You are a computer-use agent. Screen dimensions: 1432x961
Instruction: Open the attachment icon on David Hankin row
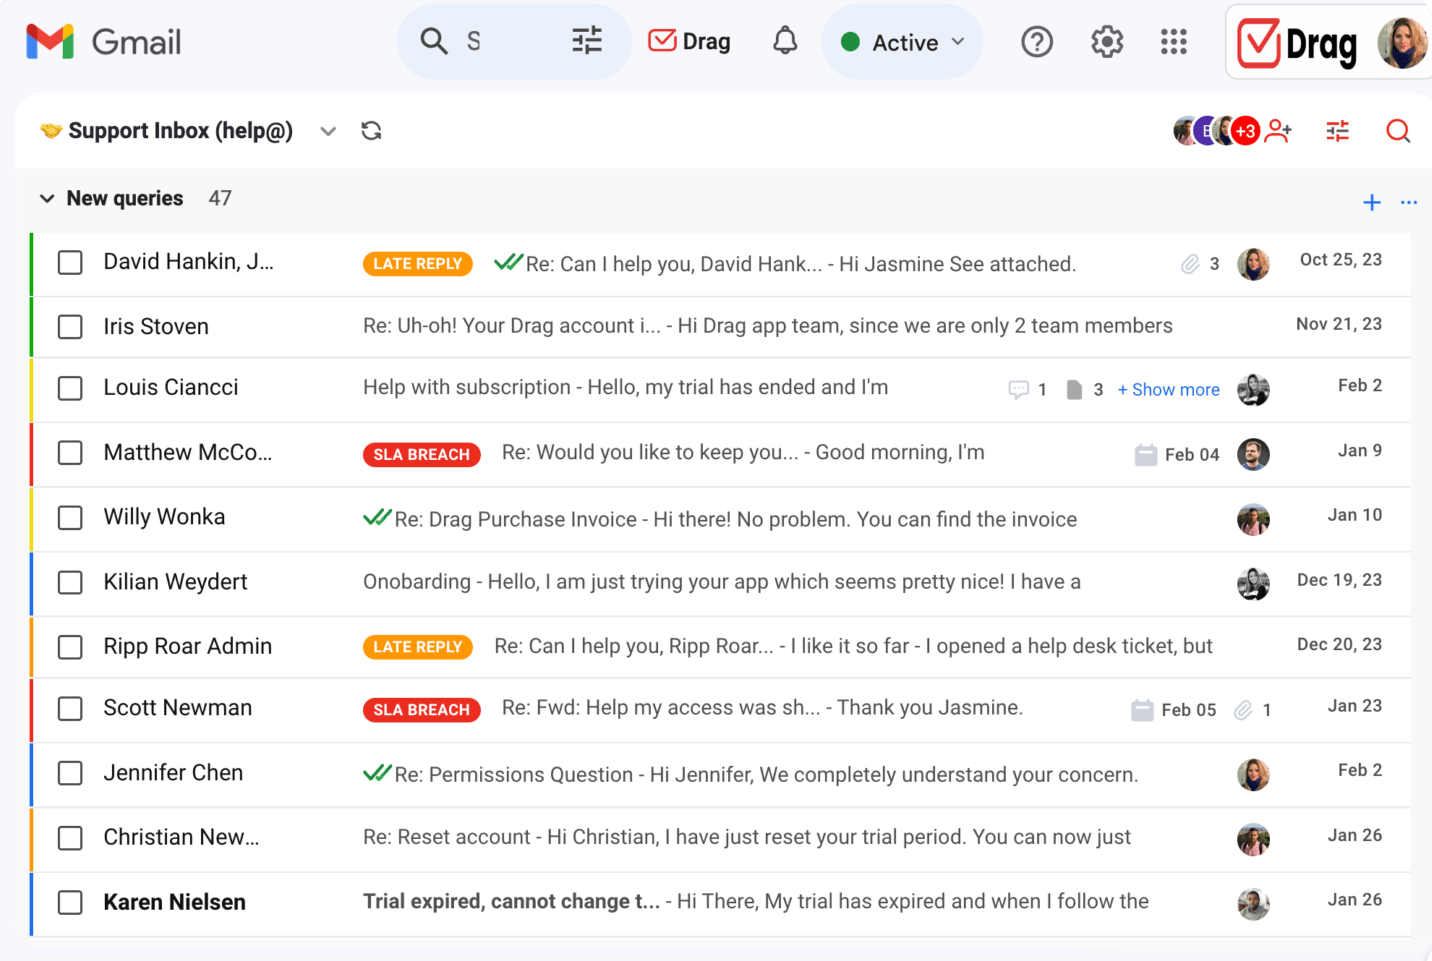(x=1190, y=264)
